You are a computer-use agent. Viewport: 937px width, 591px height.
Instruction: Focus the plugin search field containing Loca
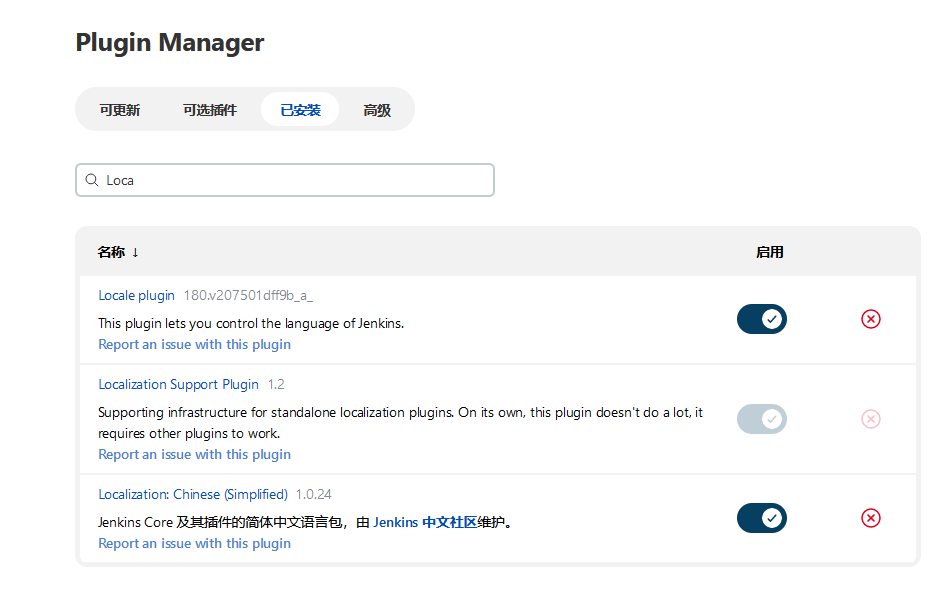[285, 180]
